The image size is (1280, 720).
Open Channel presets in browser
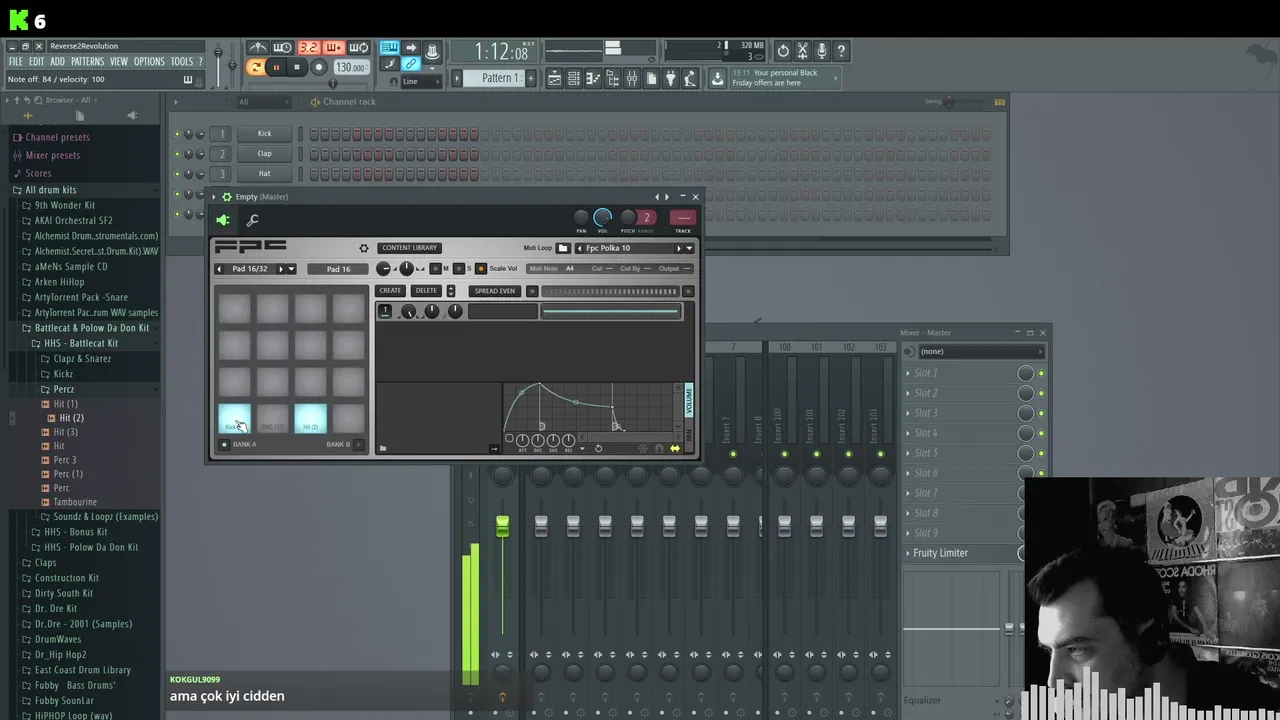[57, 137]
